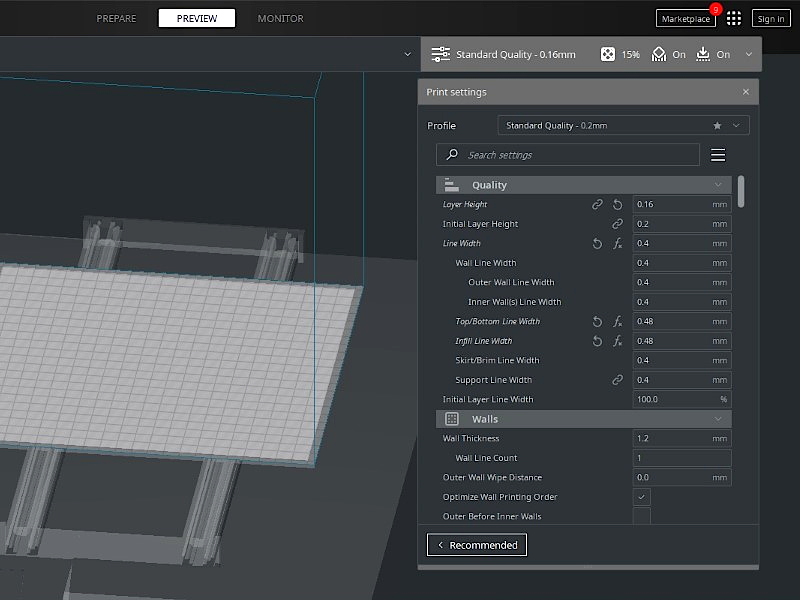Edit the Initial Layer Line Width percentage

click(x=682, y=399)
